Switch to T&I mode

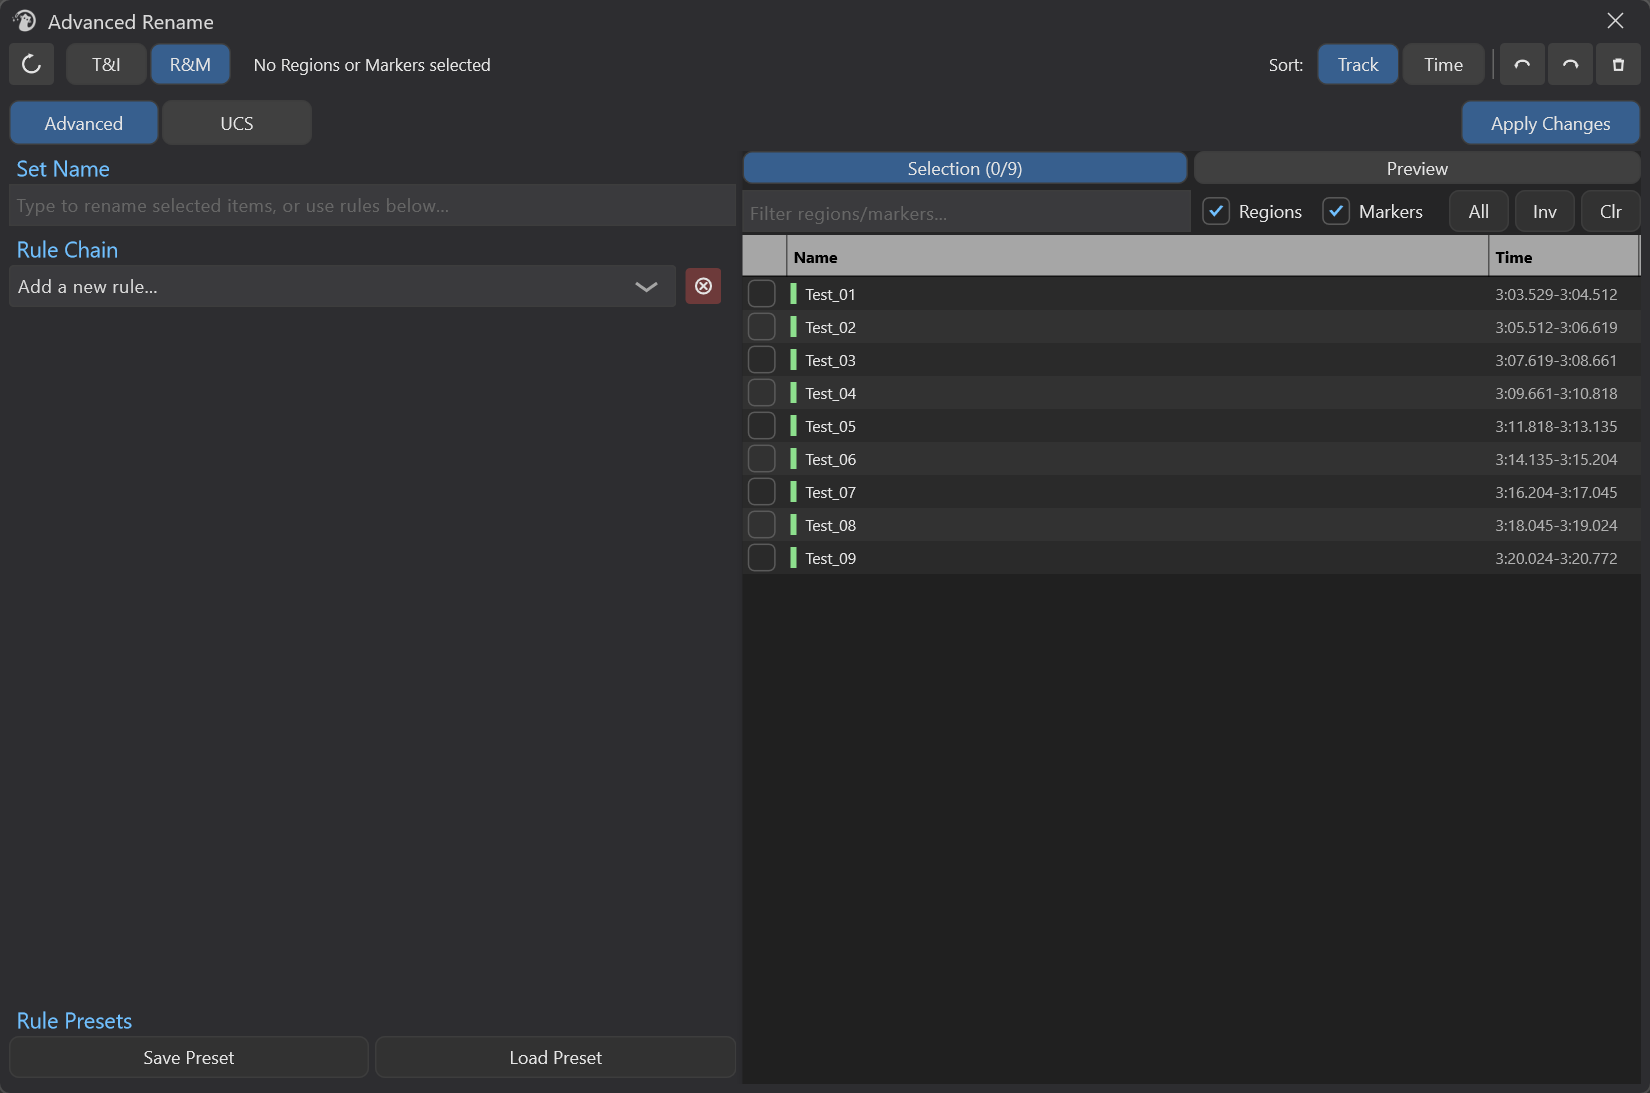106,65
